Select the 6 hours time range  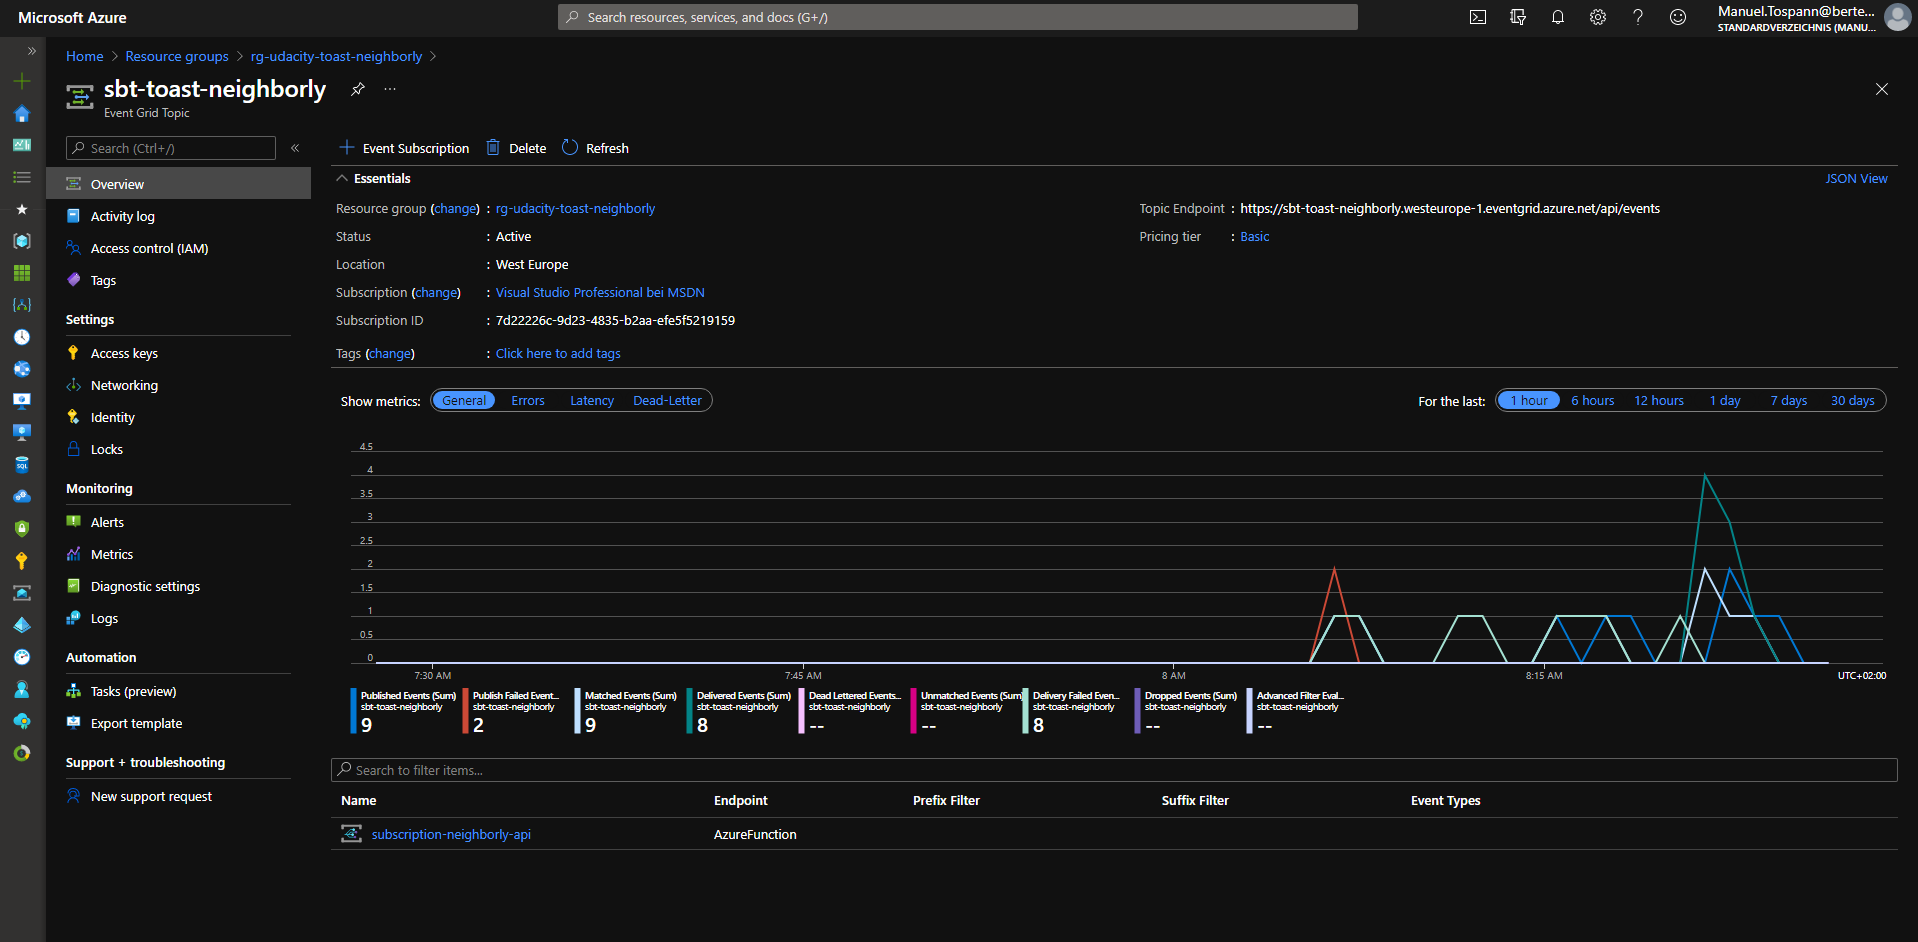pyautogui.click(x=1592, y=401)
